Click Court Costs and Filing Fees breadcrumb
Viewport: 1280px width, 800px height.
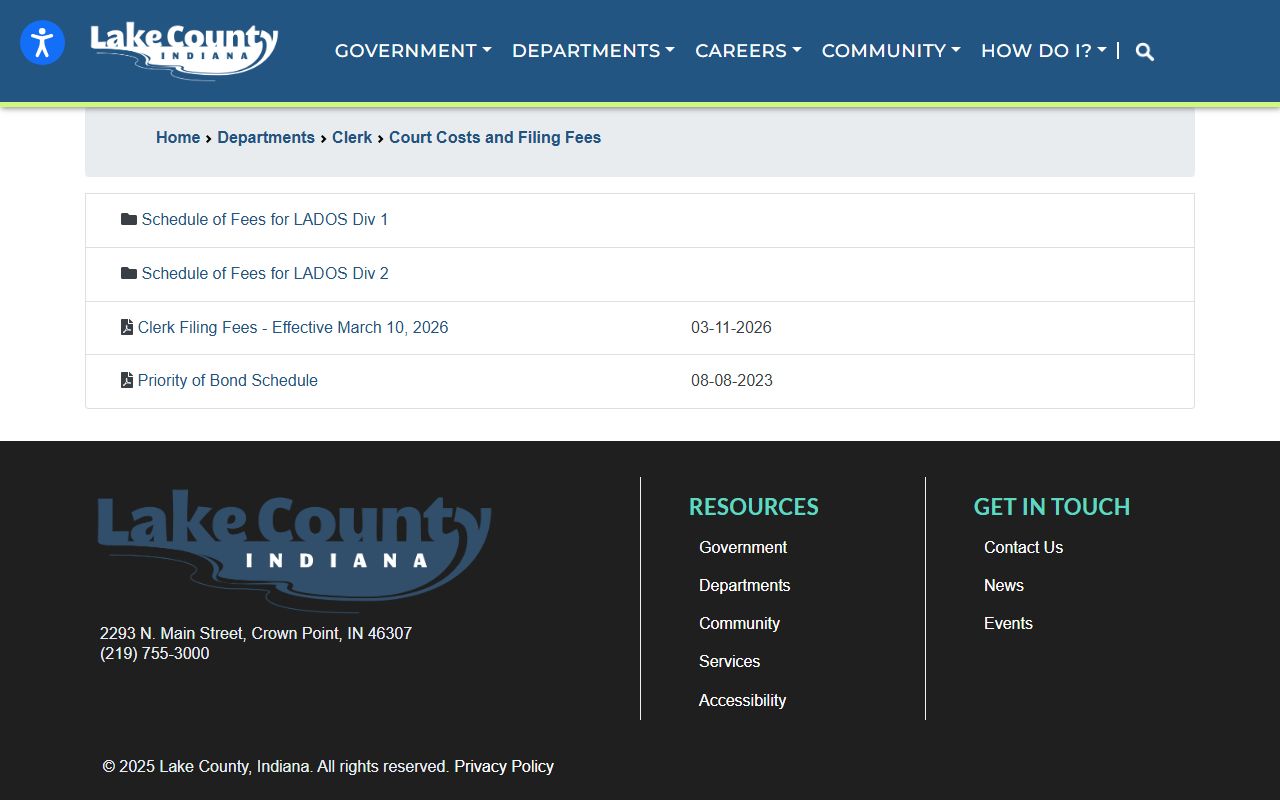495,137
